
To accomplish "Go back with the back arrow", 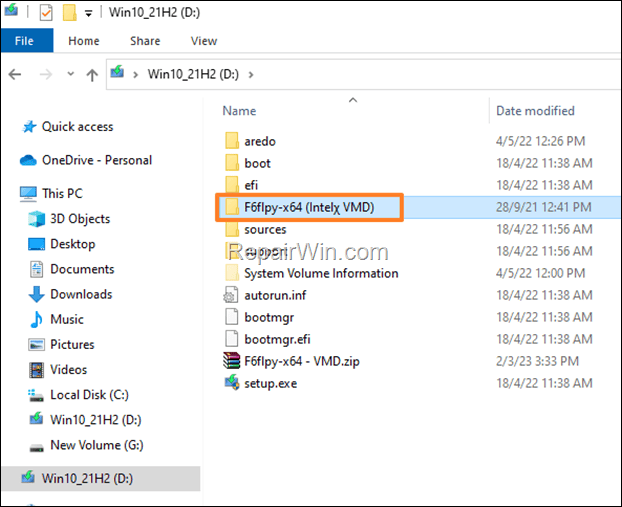I will (x=15, y=74).
